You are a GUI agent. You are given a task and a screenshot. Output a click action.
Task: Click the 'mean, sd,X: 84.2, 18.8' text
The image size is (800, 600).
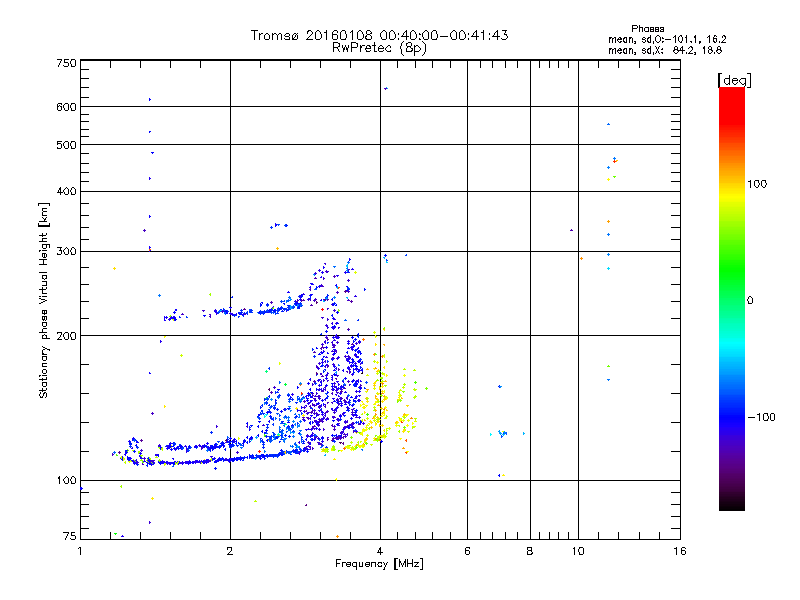point(665,50)
